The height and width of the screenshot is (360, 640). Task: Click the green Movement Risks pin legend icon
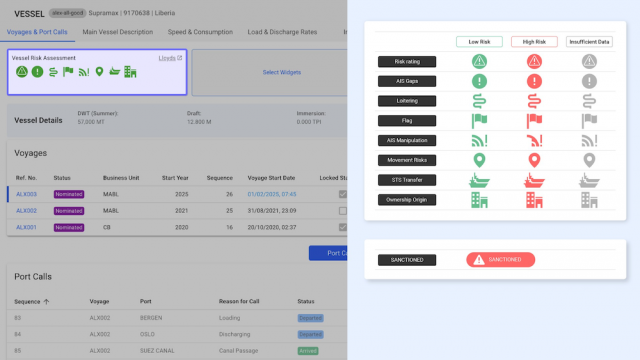coord(479,160)
